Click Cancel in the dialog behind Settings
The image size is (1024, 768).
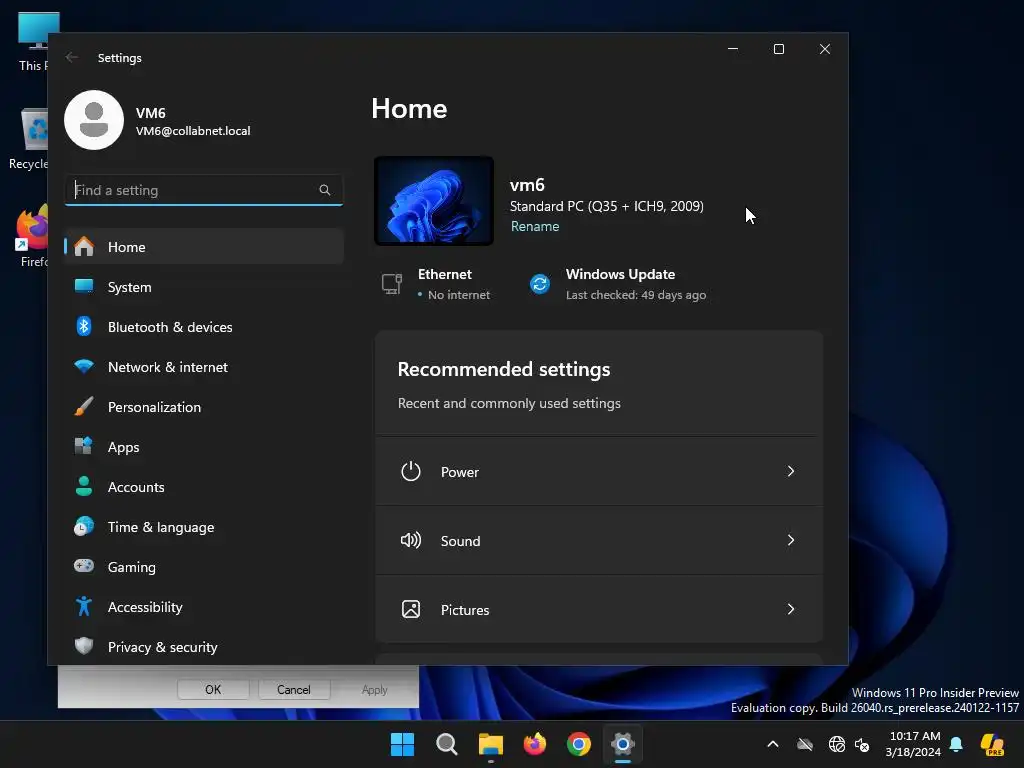293,690
